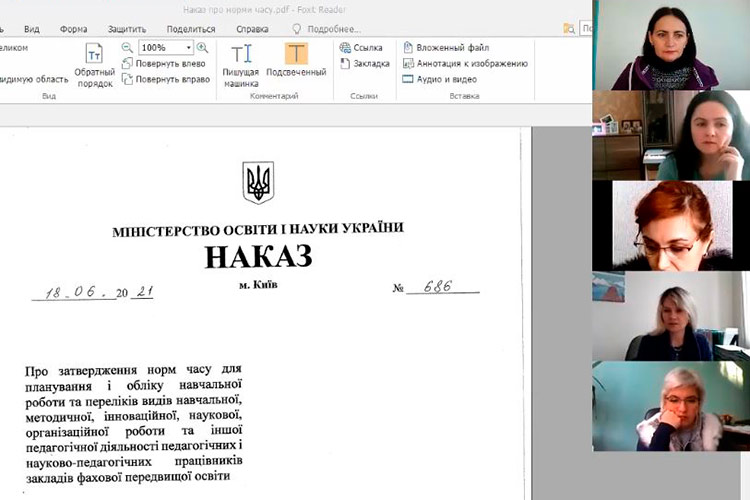Click the zoom in magnifier icon
This screenshot has height=500, width=750.
tap(202, 47)
